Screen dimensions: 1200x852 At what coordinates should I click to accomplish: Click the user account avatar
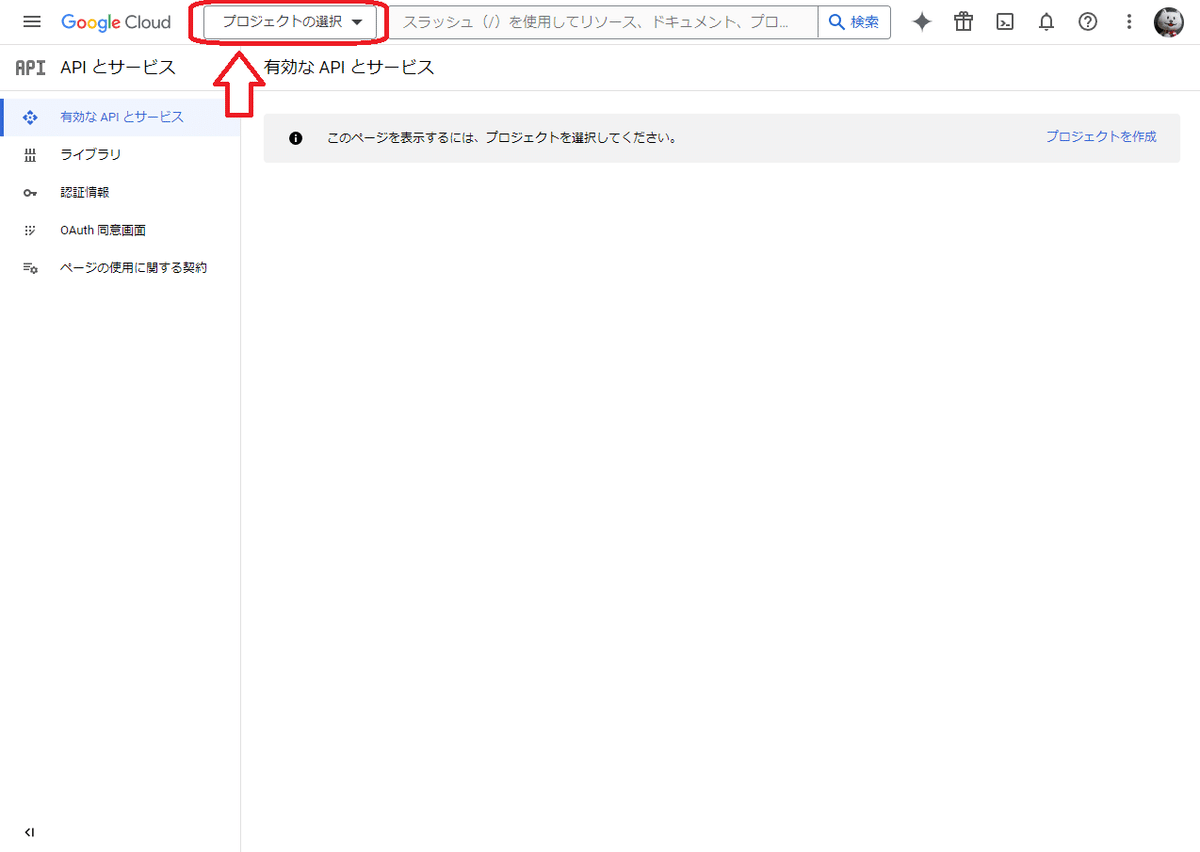coord(1169,22)
